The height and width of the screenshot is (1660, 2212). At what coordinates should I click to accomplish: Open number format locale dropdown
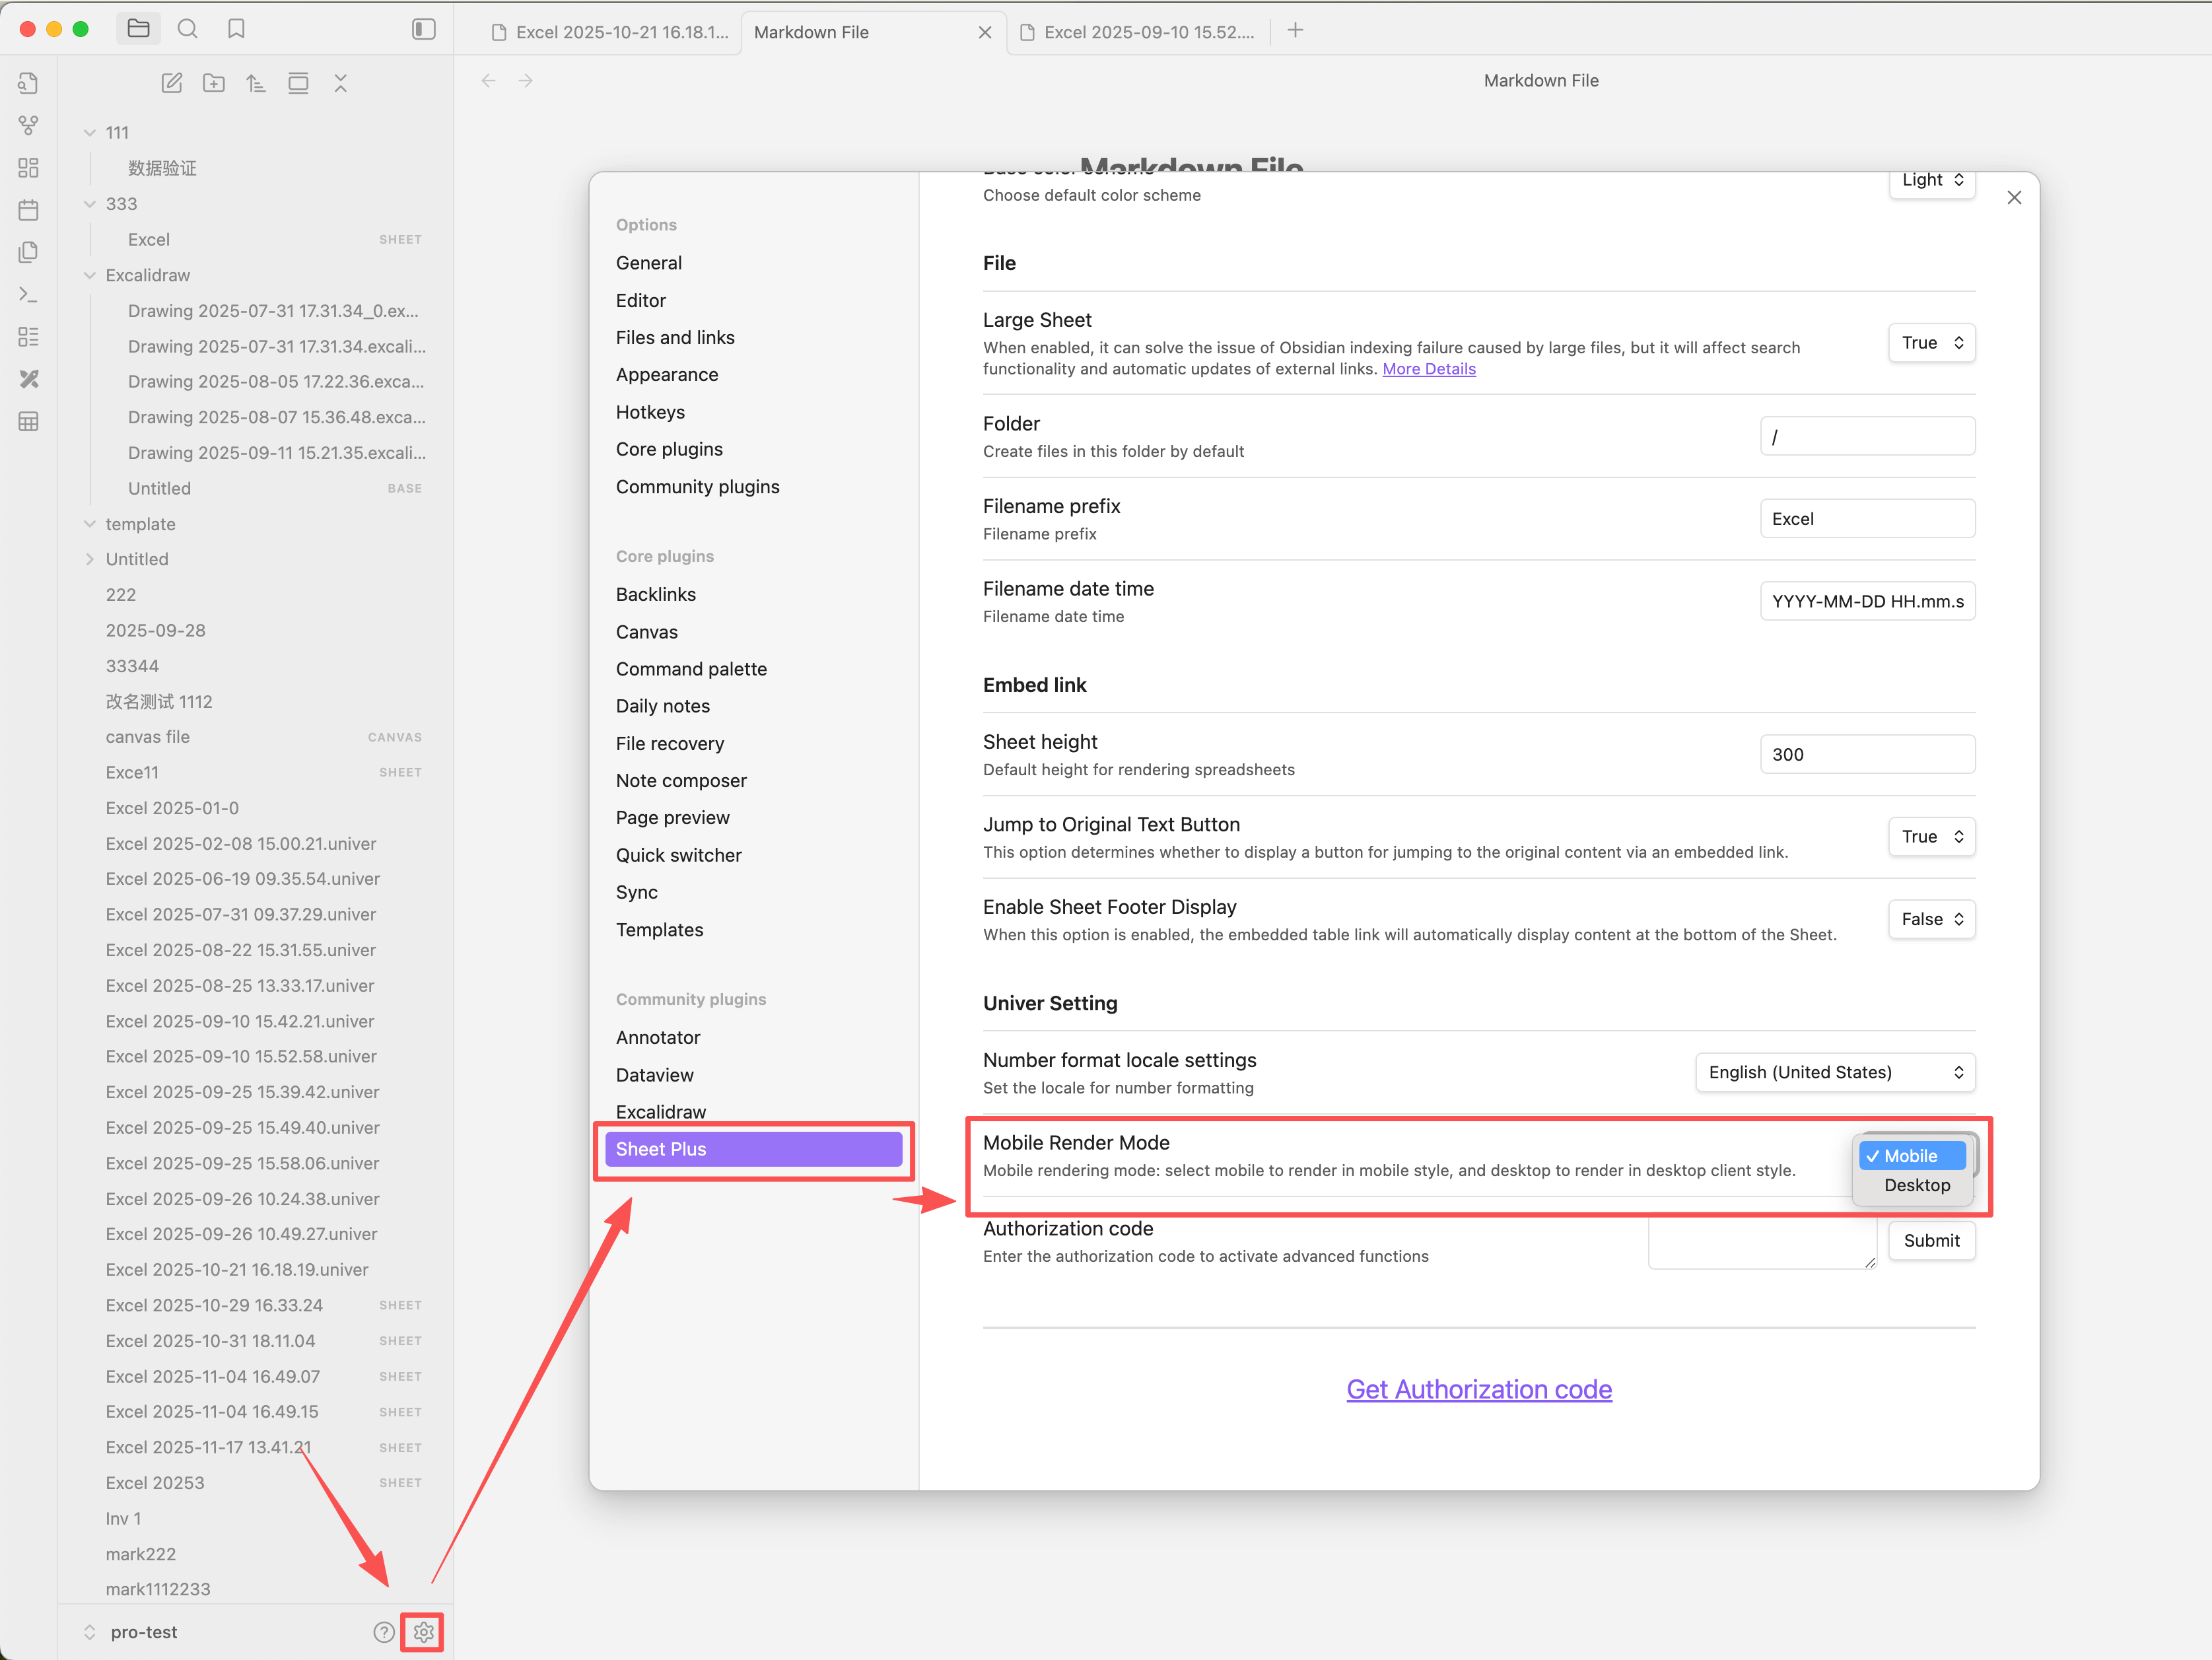(1834, 1072)
